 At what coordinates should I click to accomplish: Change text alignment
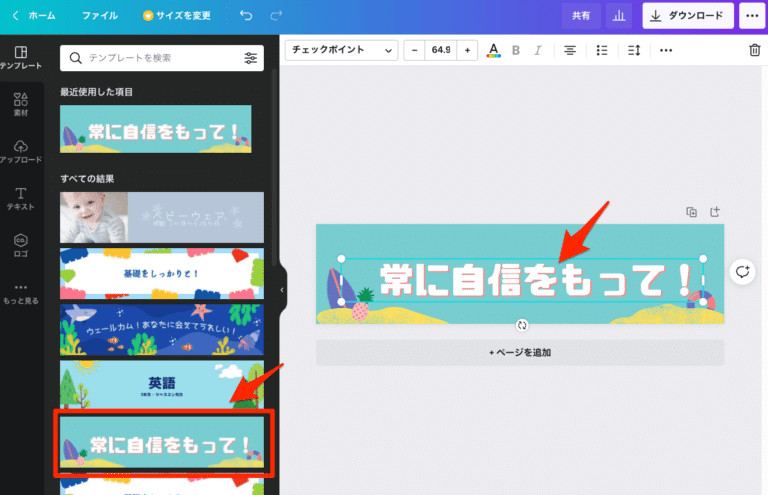(x=570, y=50)
